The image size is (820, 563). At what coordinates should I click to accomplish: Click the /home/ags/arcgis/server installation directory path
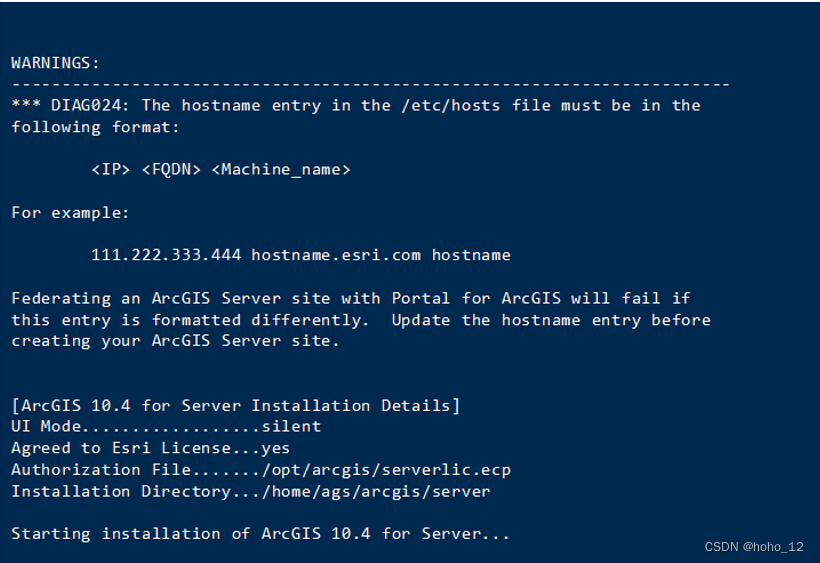[376, 491]
